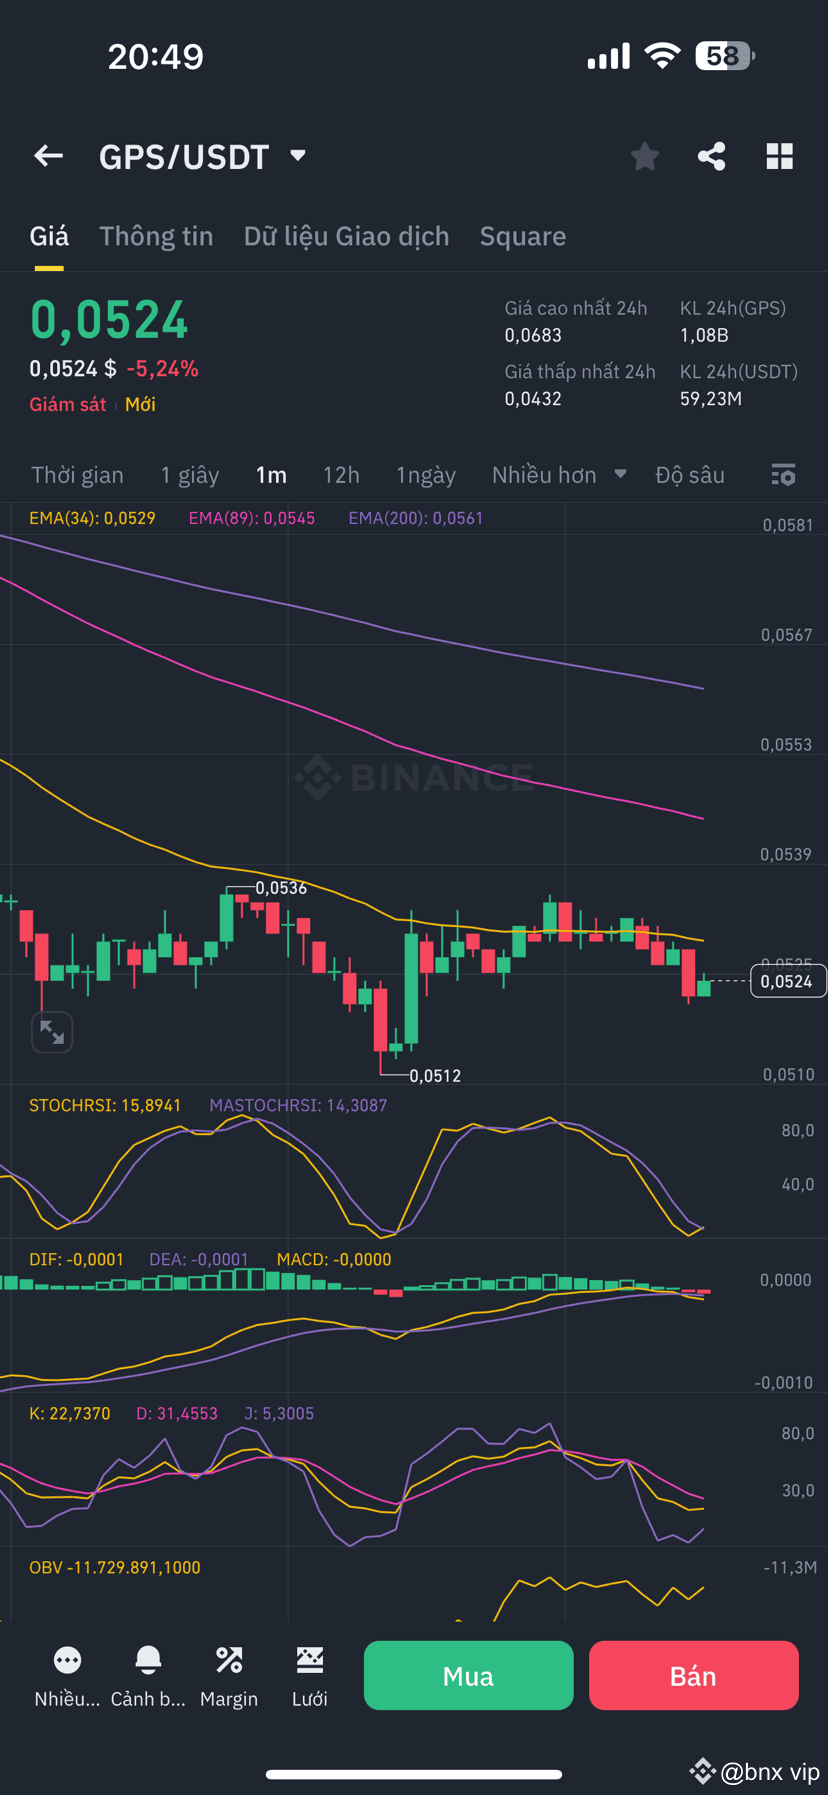This screenshot has height=1795, width=828.
Task: Tap the Wi-Fi icon in status bar
Action: (661, 56)
